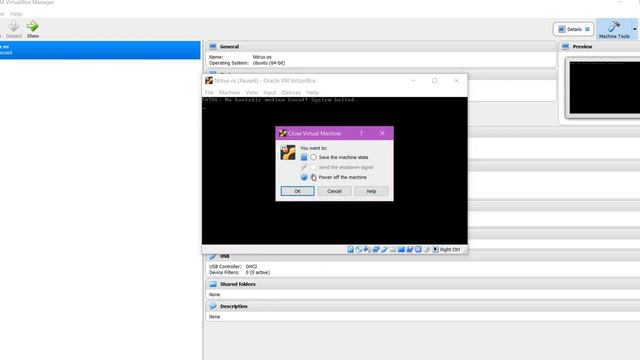The width and height of the screenshot is (640, 360).
Task: Open the Machine Tools dropdown arrow
Action: 634,29
